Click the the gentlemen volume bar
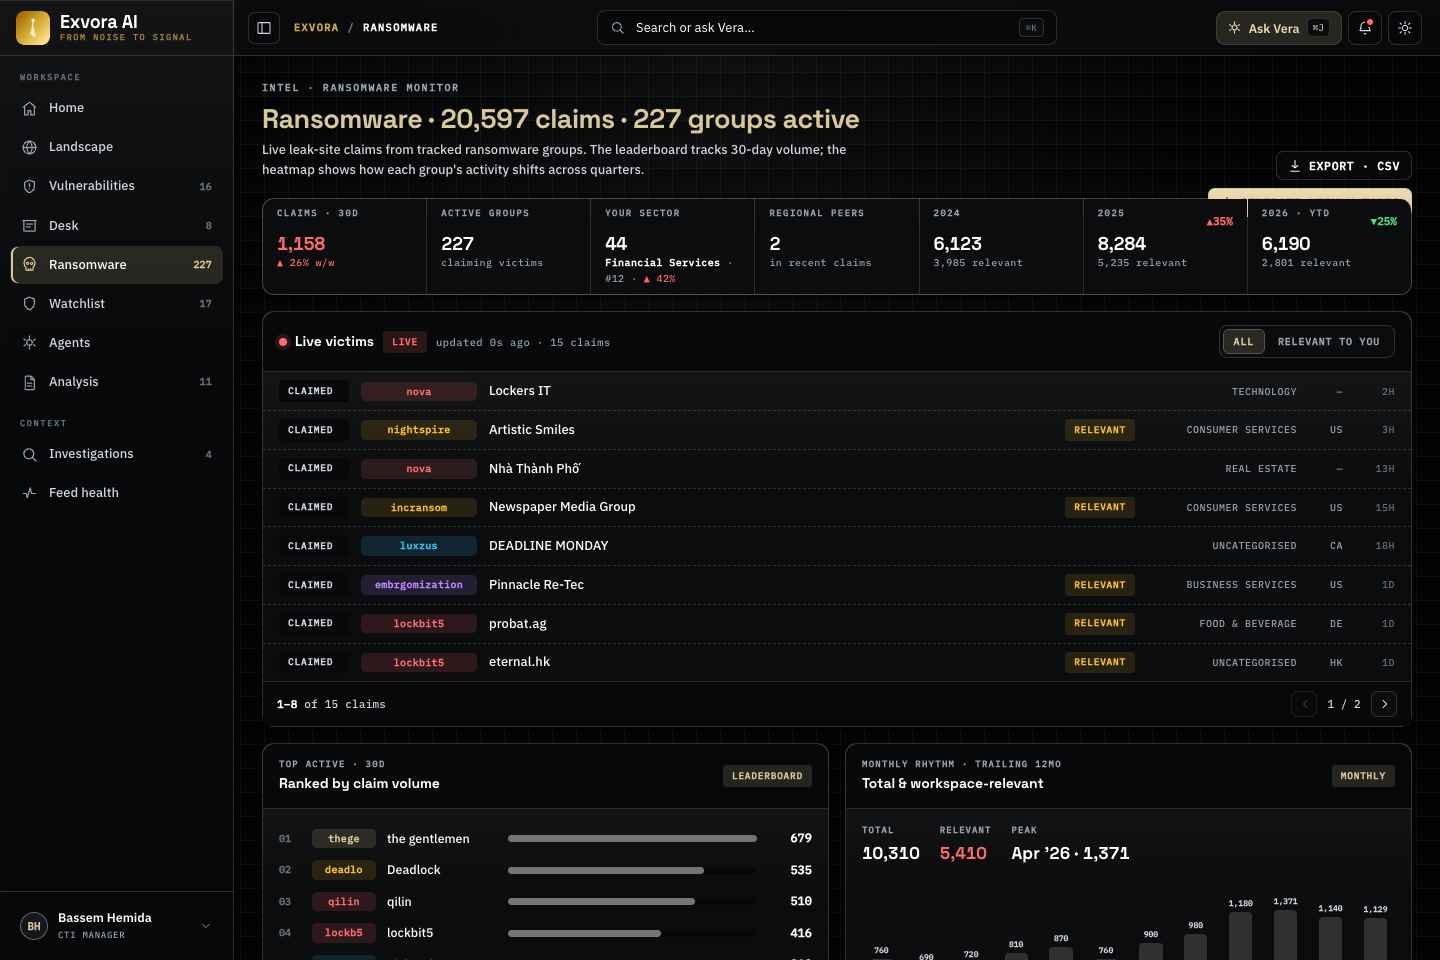This screenshot has width=1440, height=960. click(x=632, y=839)
